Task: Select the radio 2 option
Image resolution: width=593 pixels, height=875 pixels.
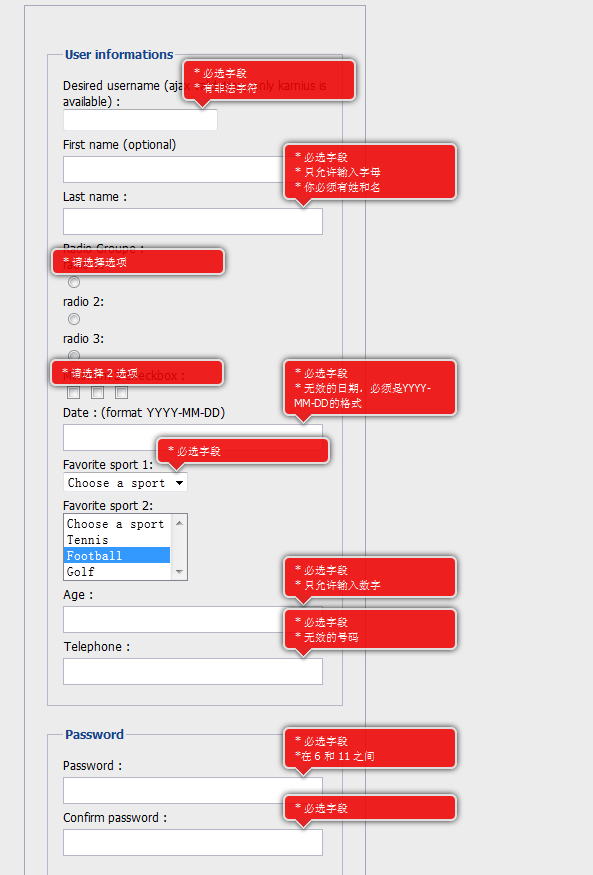Action: (74, 319)
